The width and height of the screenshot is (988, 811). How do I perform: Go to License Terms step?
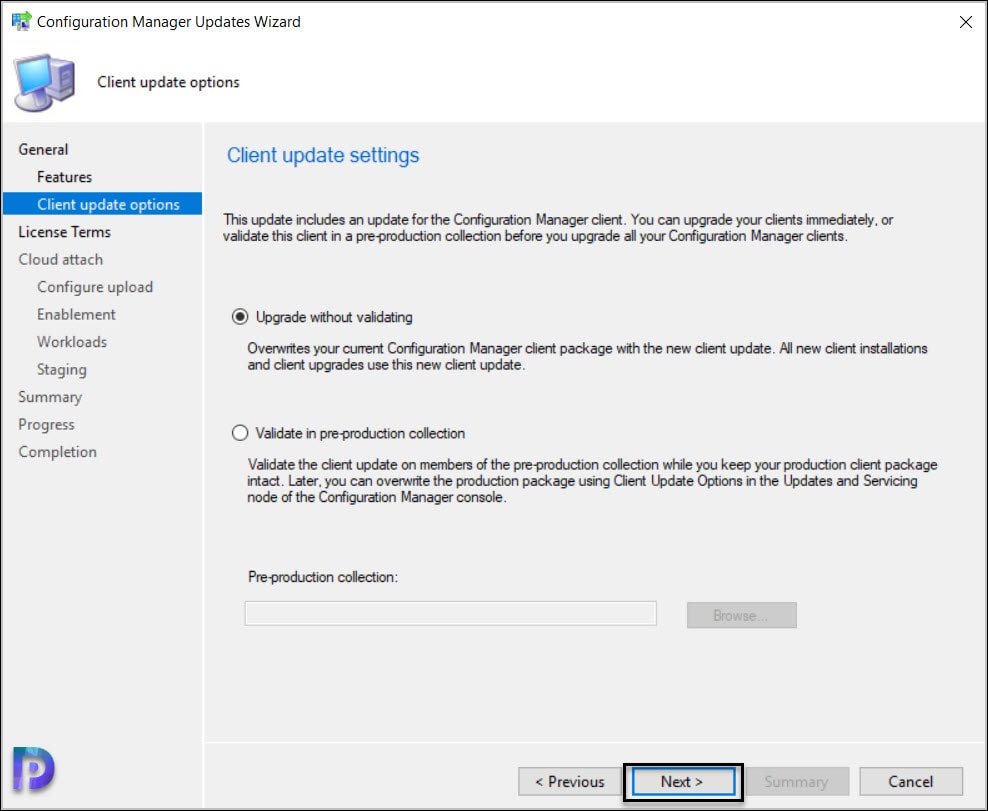click(64, 232)
